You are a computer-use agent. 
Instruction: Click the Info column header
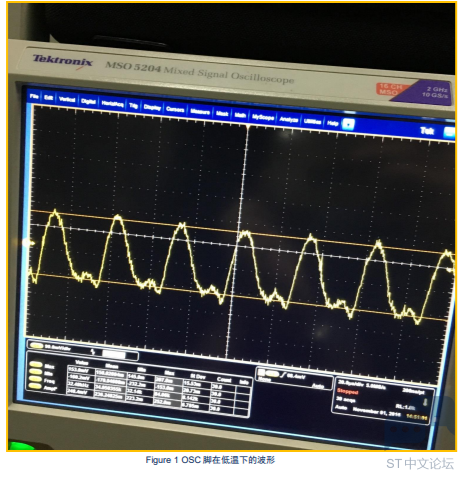tap(244, 382)
